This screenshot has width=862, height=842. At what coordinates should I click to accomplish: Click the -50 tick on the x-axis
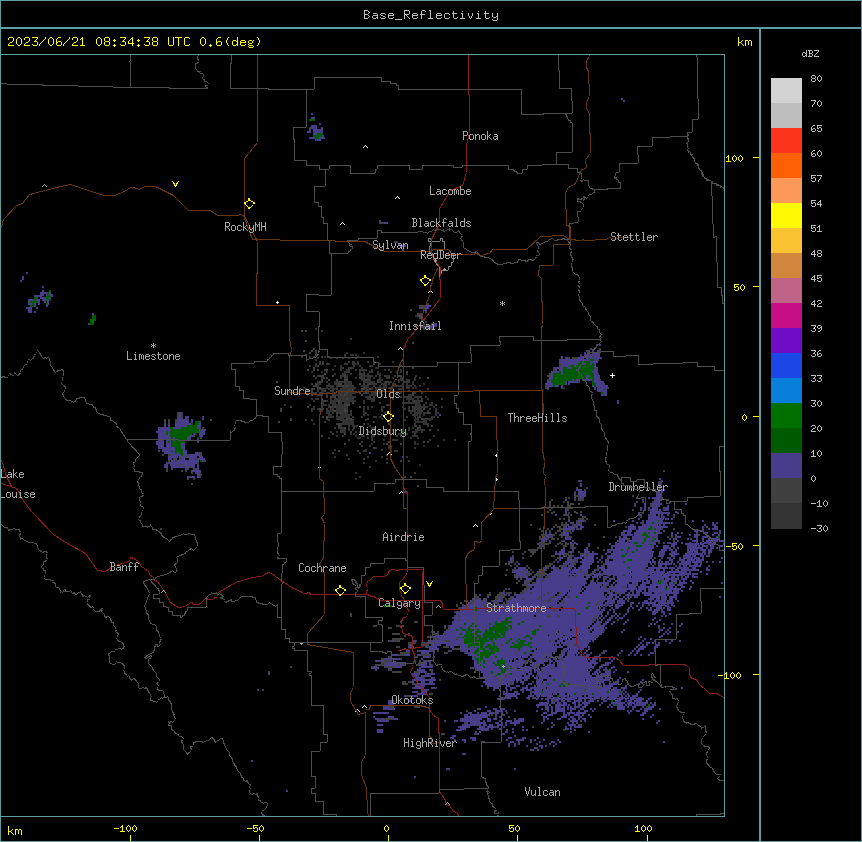click(x=255, y=829)
